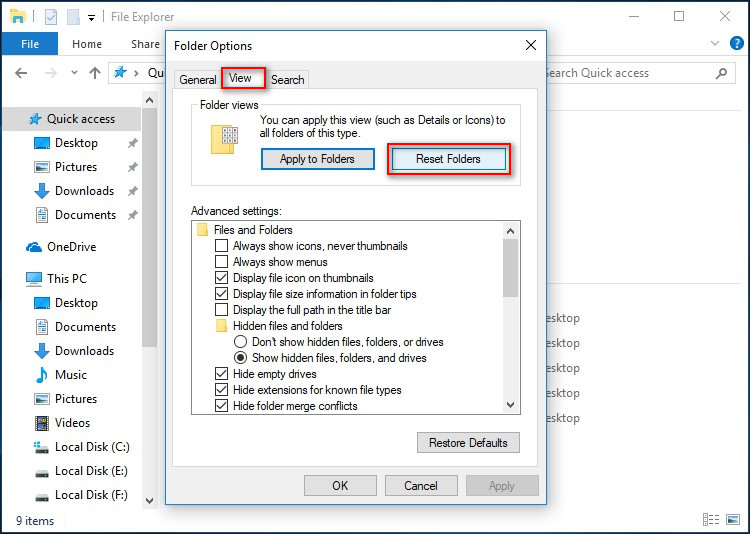Viewport: 750px width, 534px height.
Task: Open the Home ribbon tab
Action: (x=87, y=44)
